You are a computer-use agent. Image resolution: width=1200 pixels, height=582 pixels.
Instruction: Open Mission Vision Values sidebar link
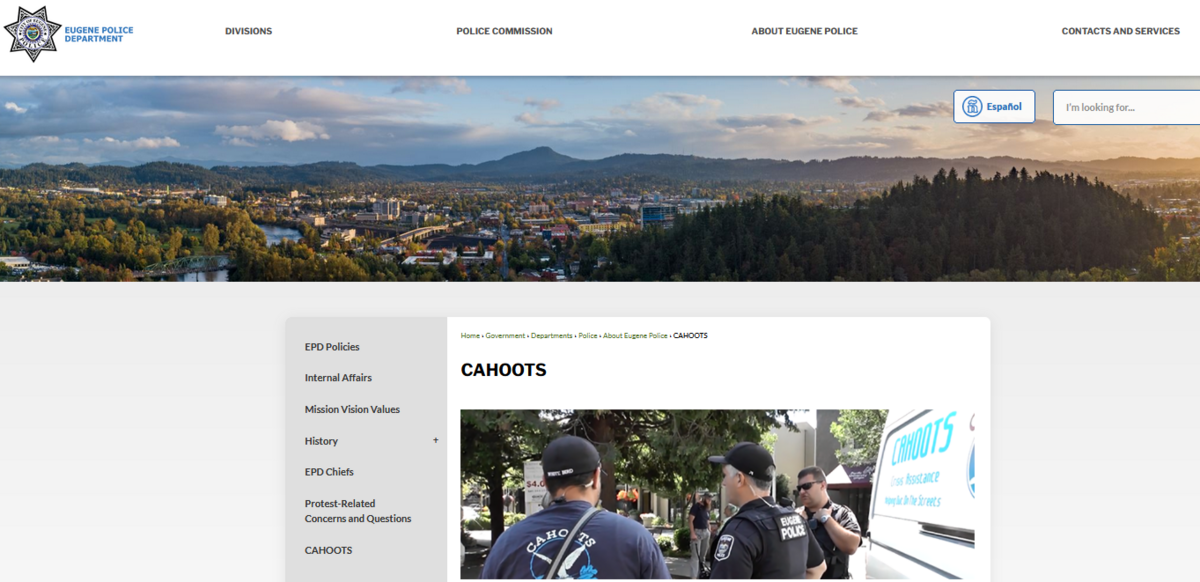coord(352,409)
